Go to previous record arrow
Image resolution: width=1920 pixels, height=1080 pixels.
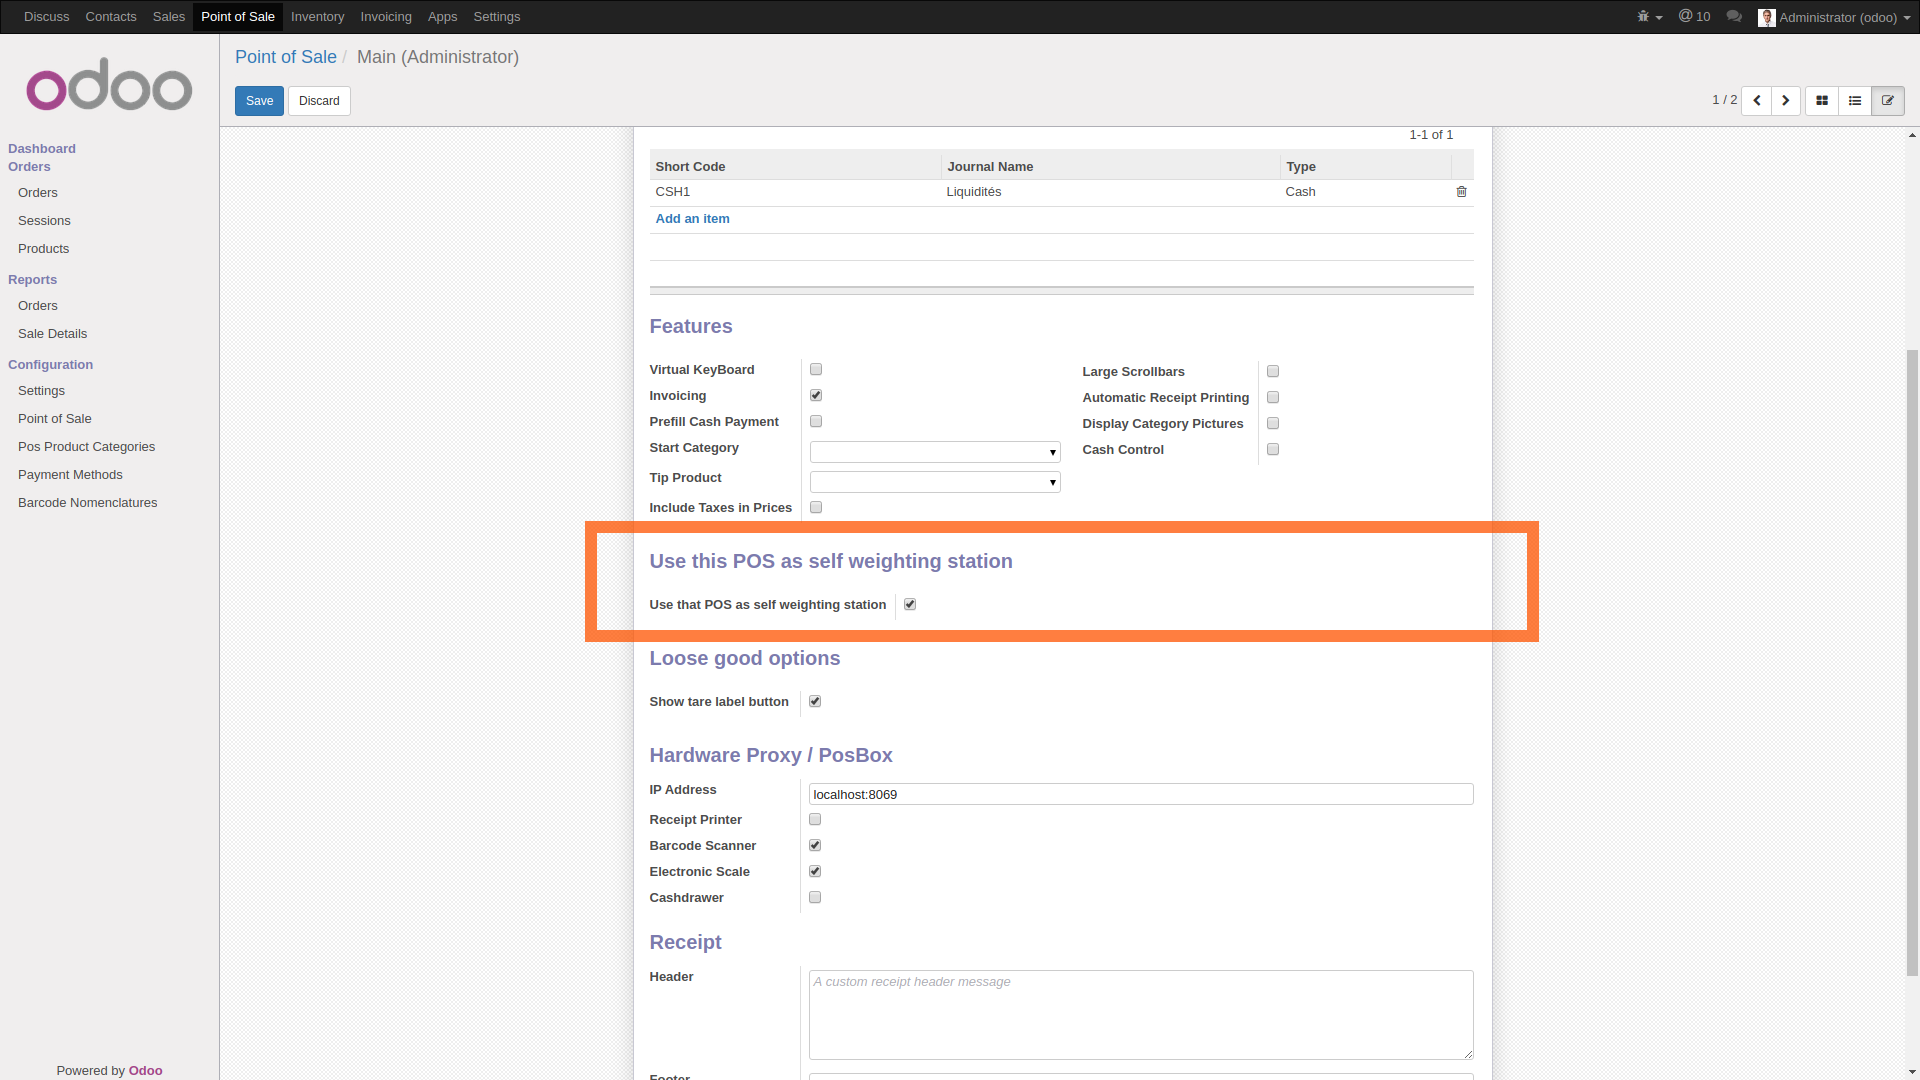click(1756, 101)
